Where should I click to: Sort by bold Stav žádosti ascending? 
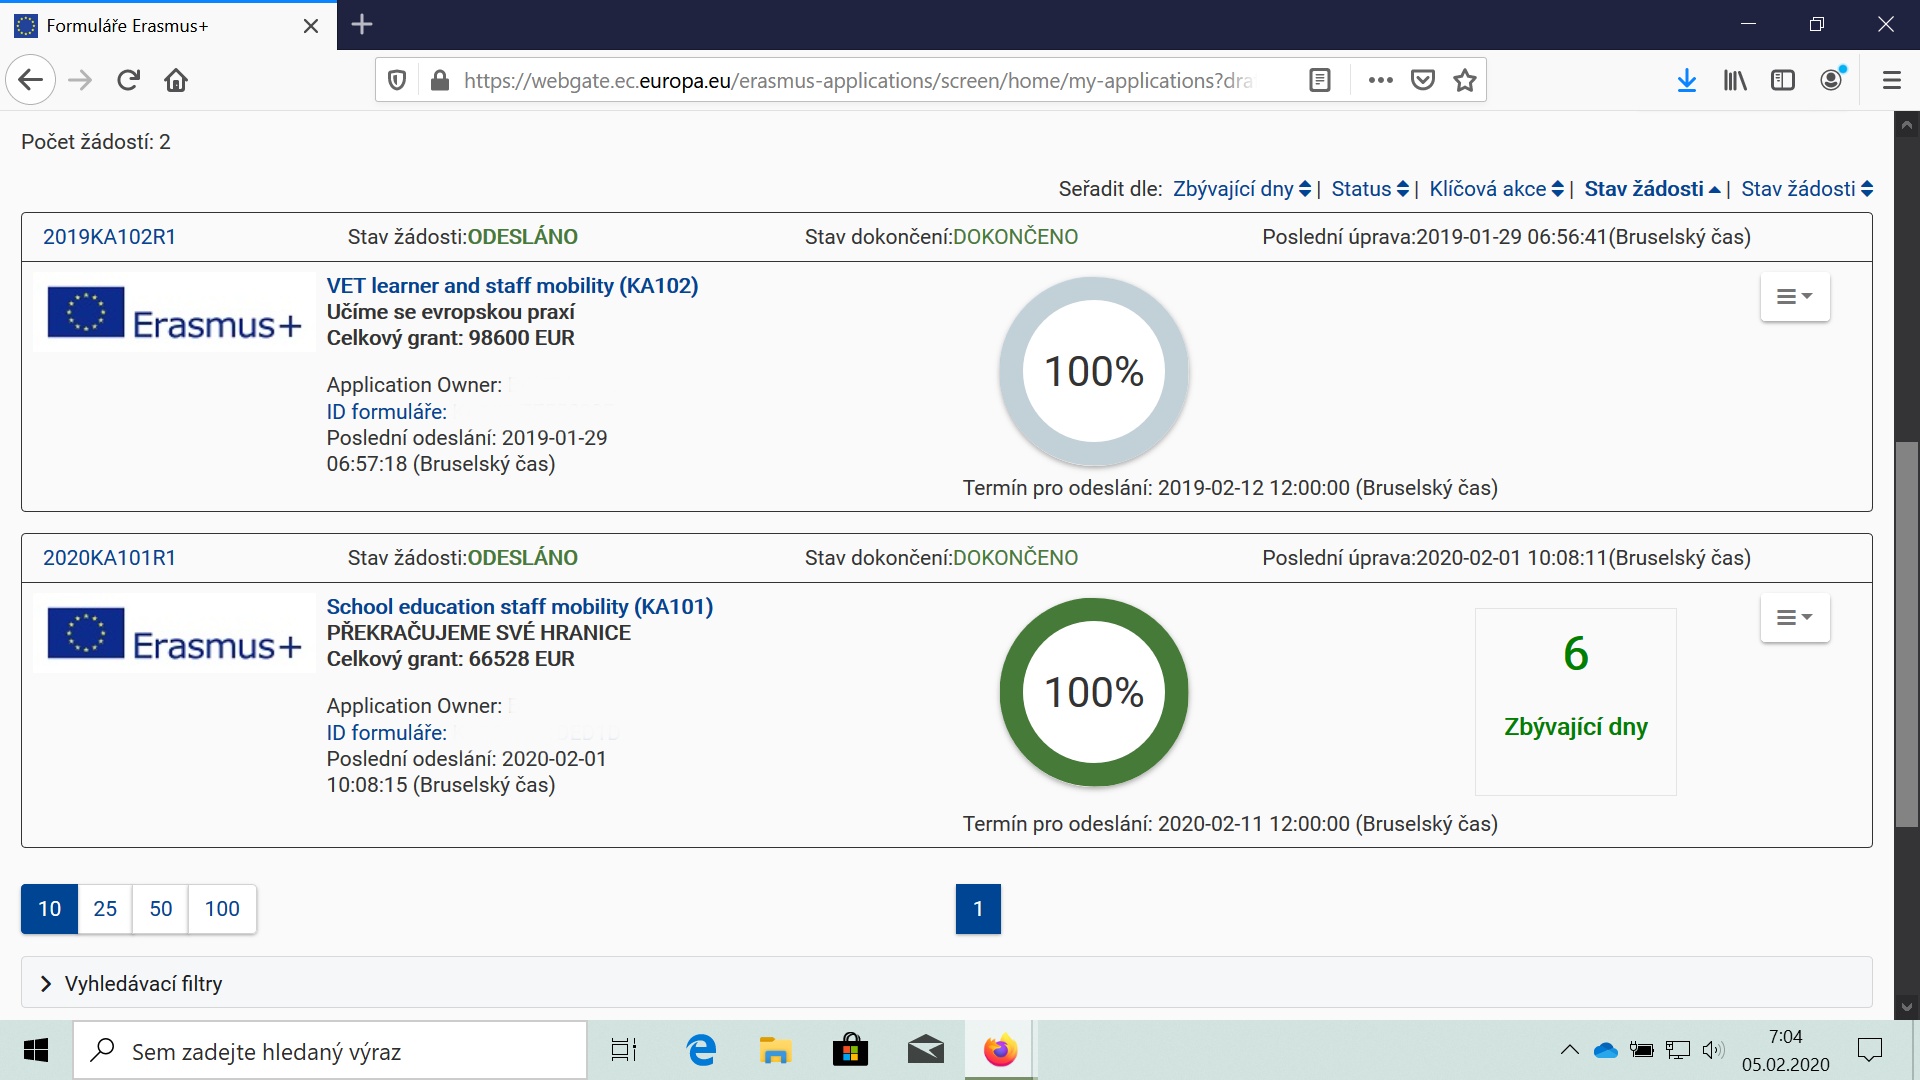click(x=1652, y=189)
